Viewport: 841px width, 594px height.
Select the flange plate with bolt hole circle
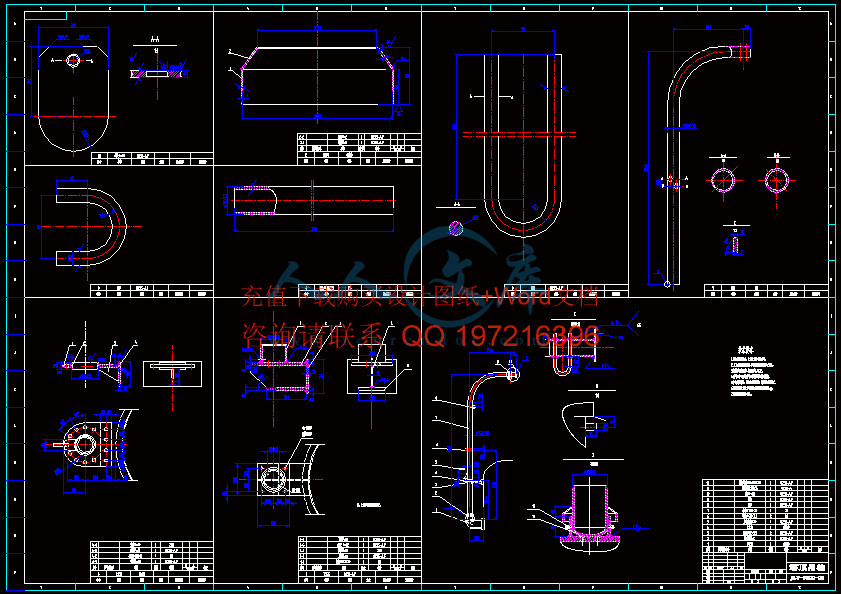click(88, 444)
